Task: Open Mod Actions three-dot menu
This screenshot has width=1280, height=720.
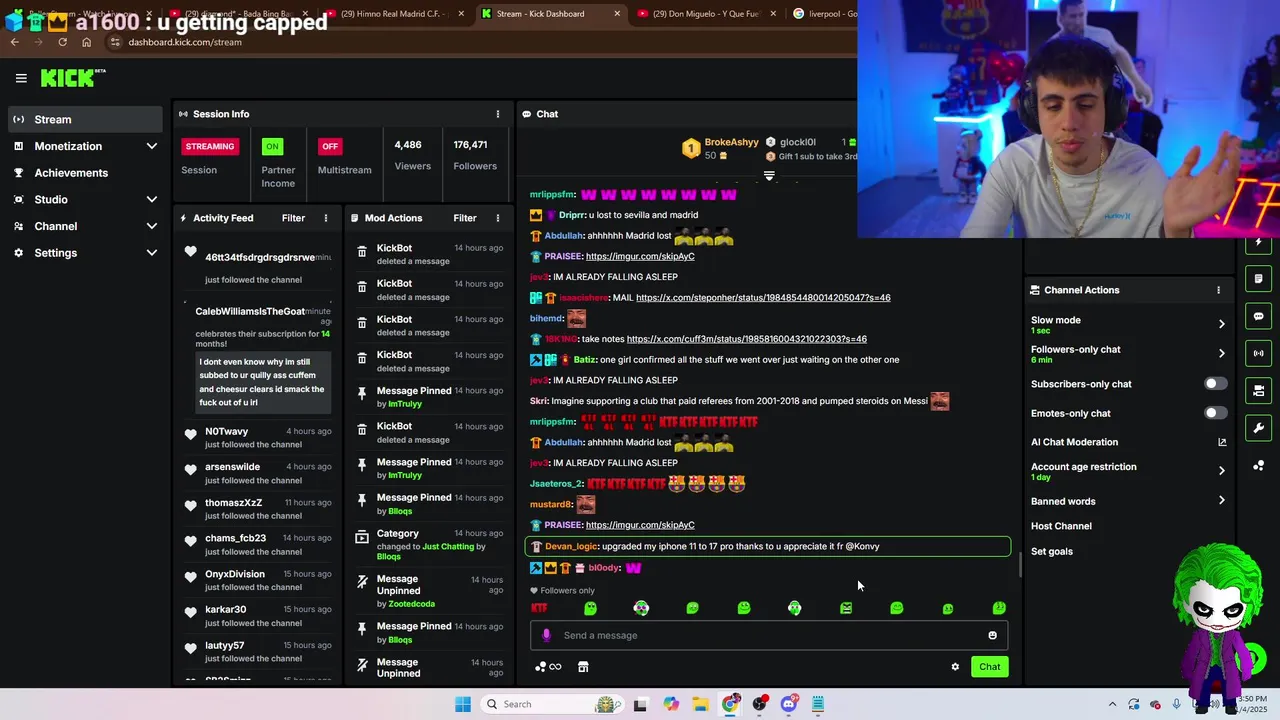Action: click(498, 218)
